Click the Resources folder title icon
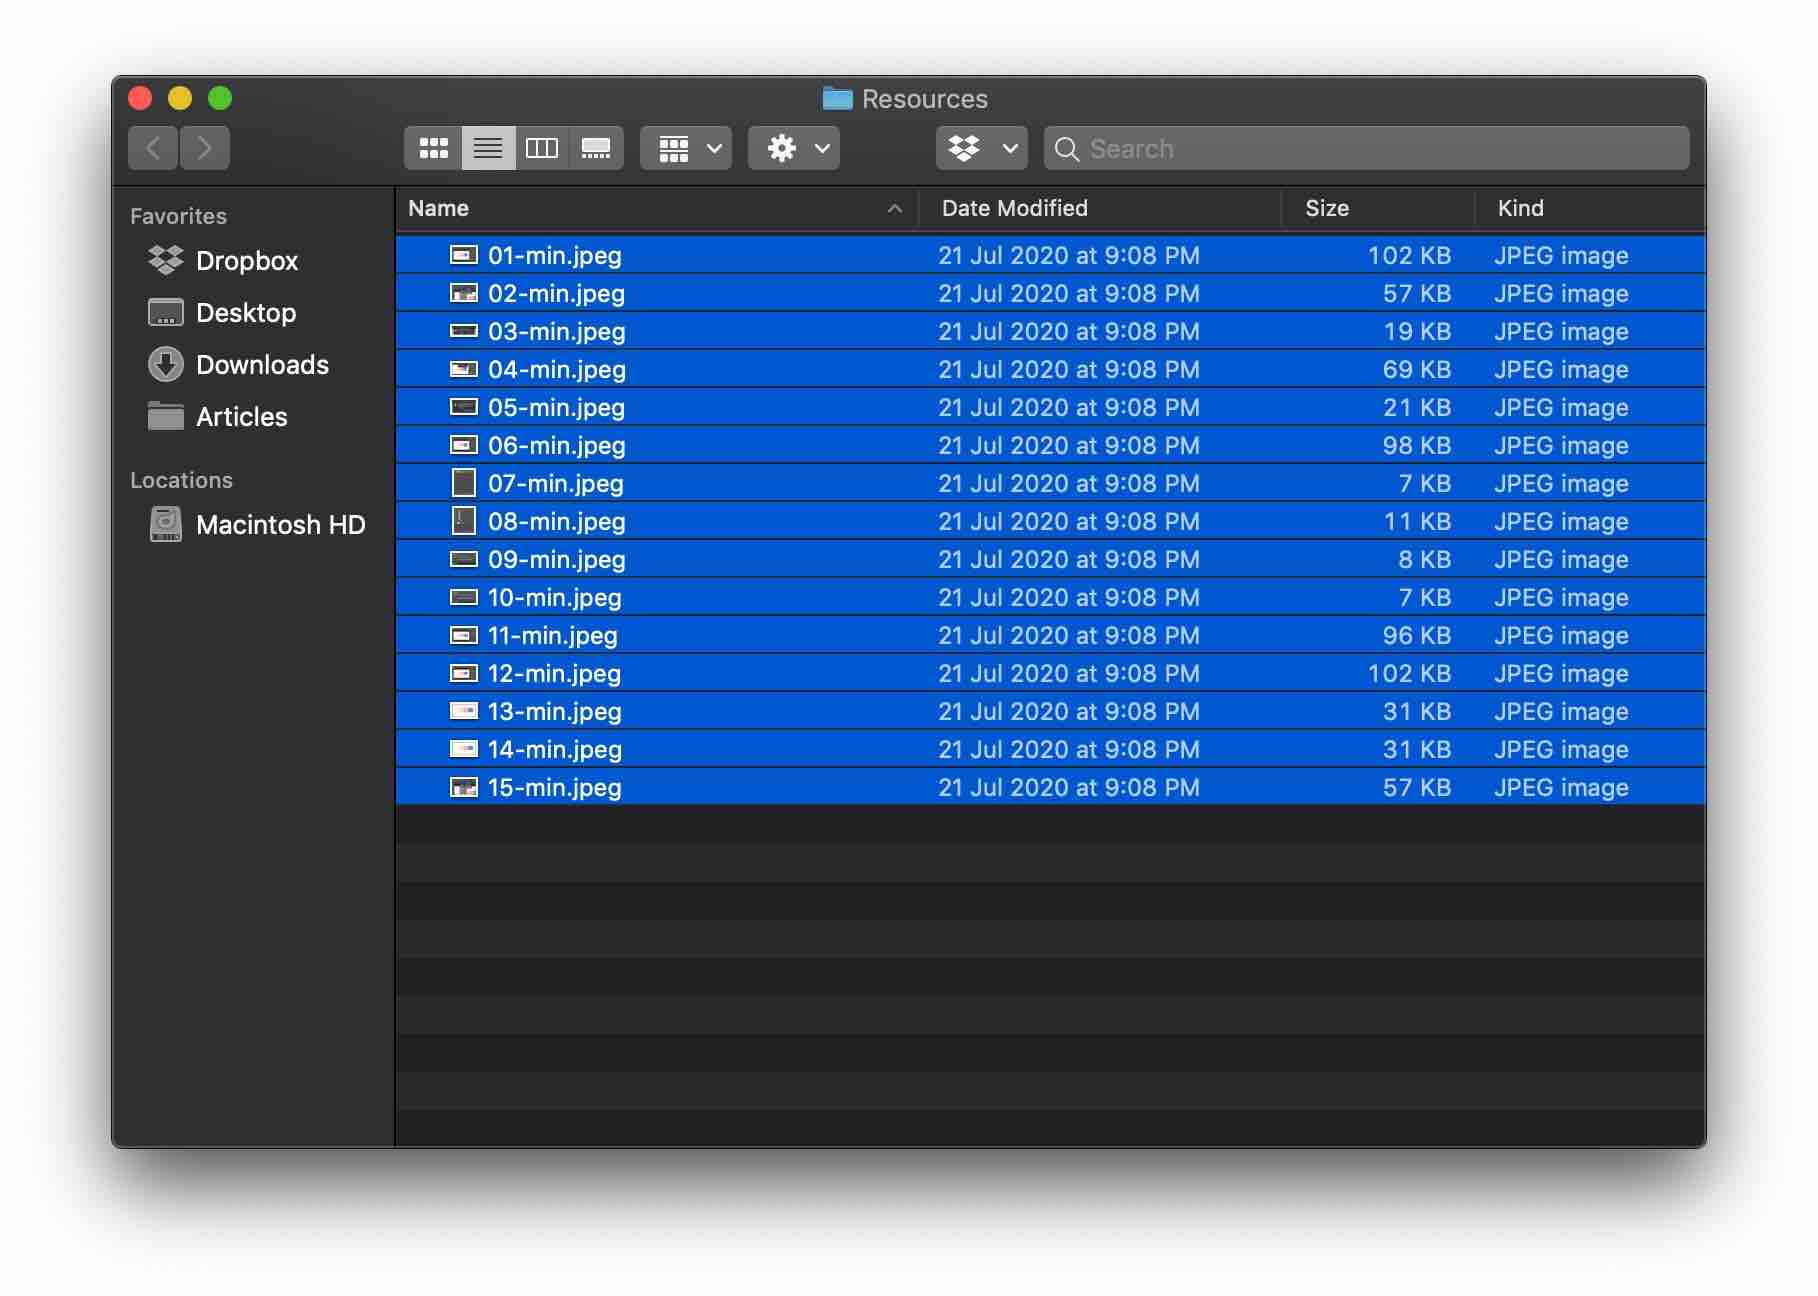Image resolution: width=1818 pixels, height=1296 pixels. click(x=837, y=98)
